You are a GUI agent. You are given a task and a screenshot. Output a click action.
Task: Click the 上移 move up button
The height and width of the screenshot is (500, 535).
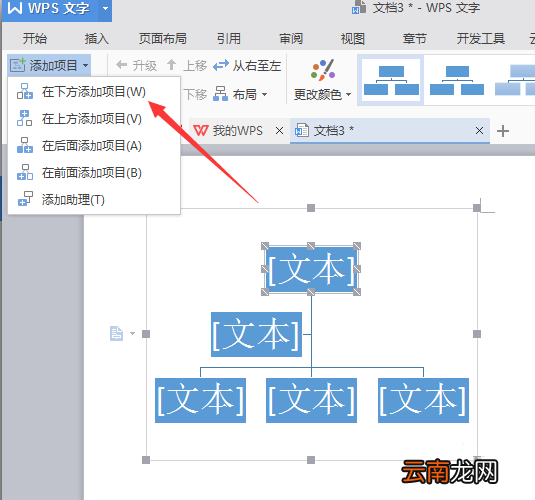point(187,65)
